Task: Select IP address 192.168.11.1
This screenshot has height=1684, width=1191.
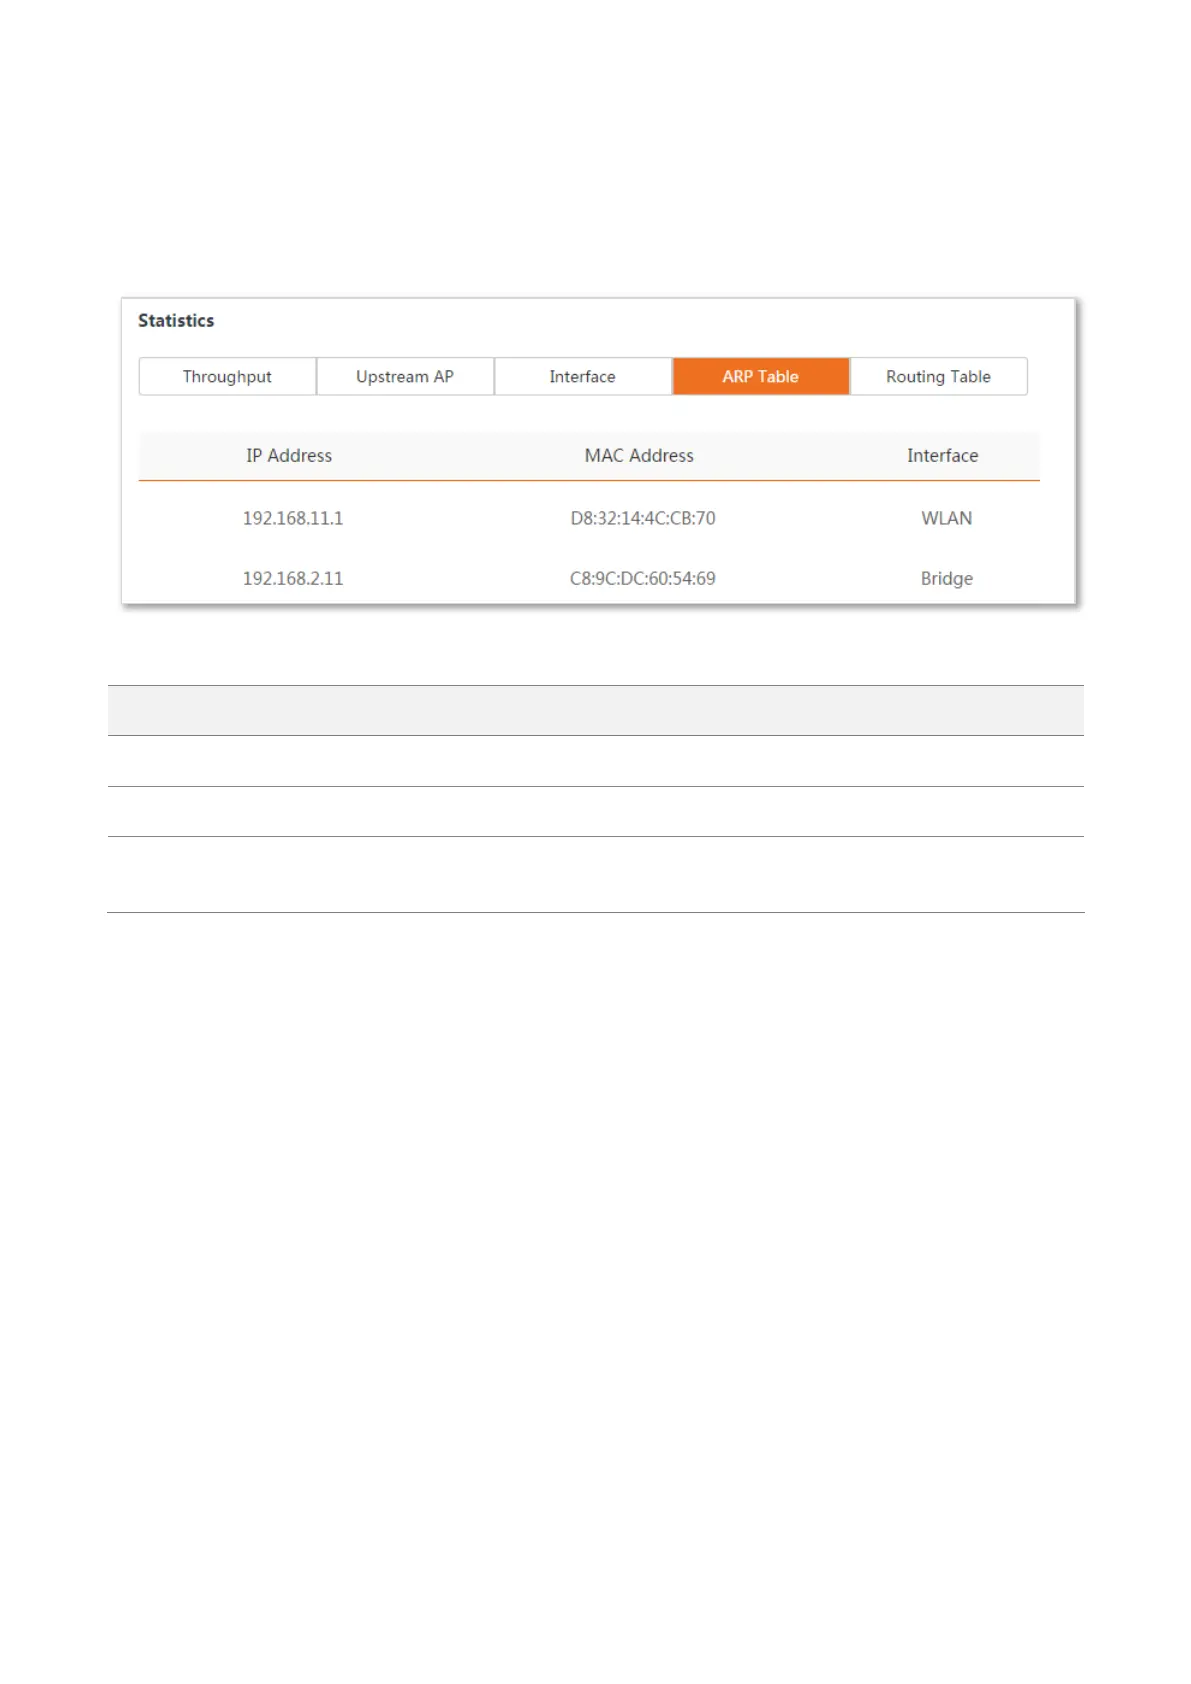Action: 293,518
